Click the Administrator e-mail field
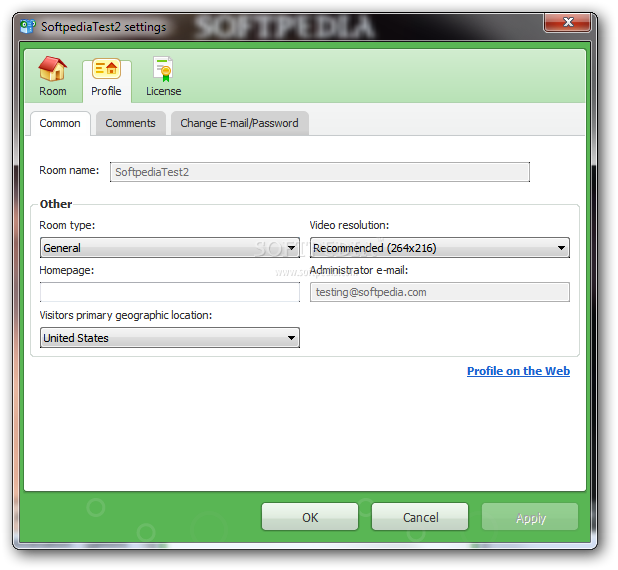 click(x=439, y=292)
